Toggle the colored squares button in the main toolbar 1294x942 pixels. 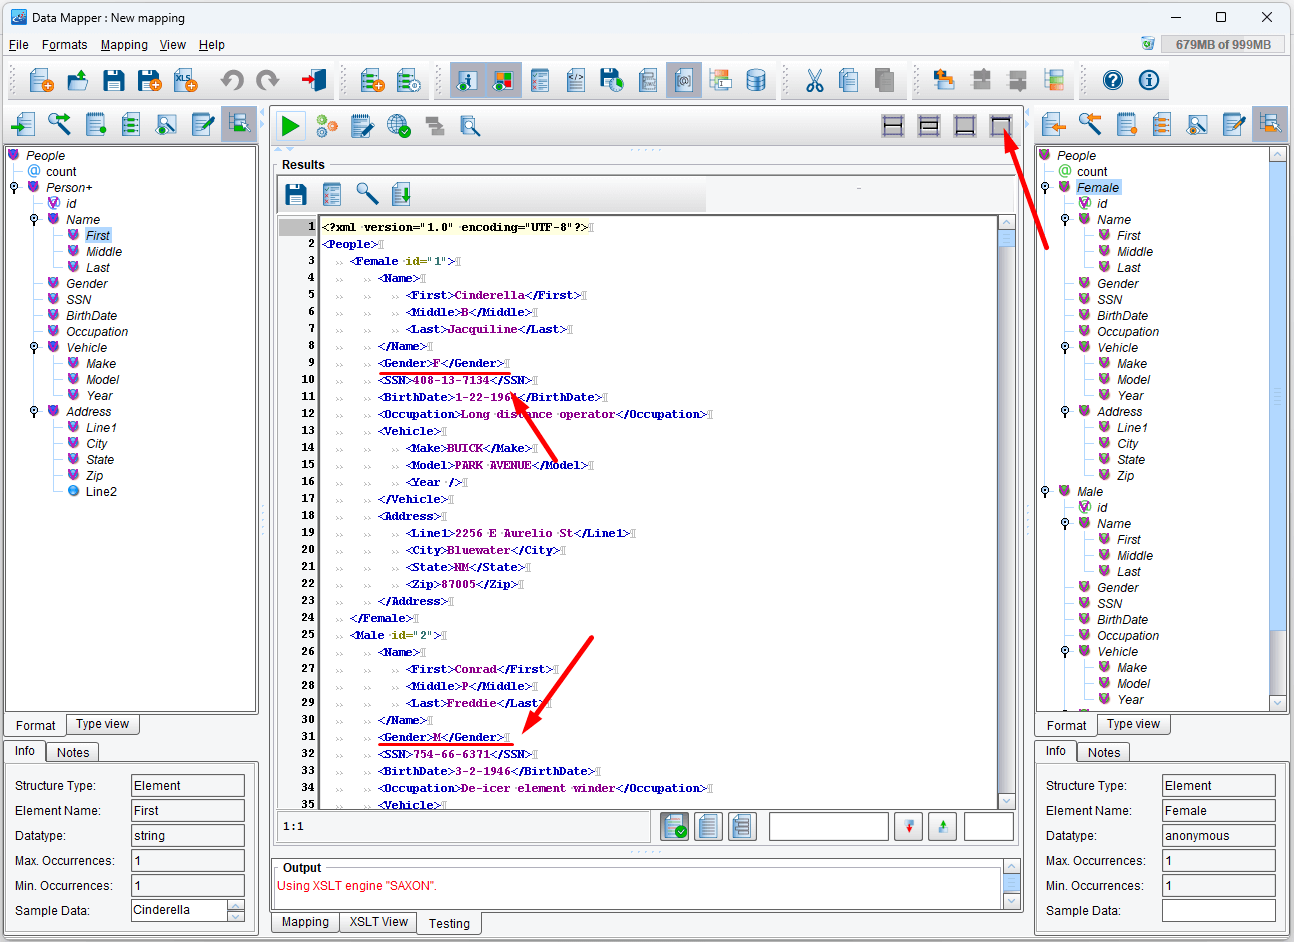click(504, 81)
